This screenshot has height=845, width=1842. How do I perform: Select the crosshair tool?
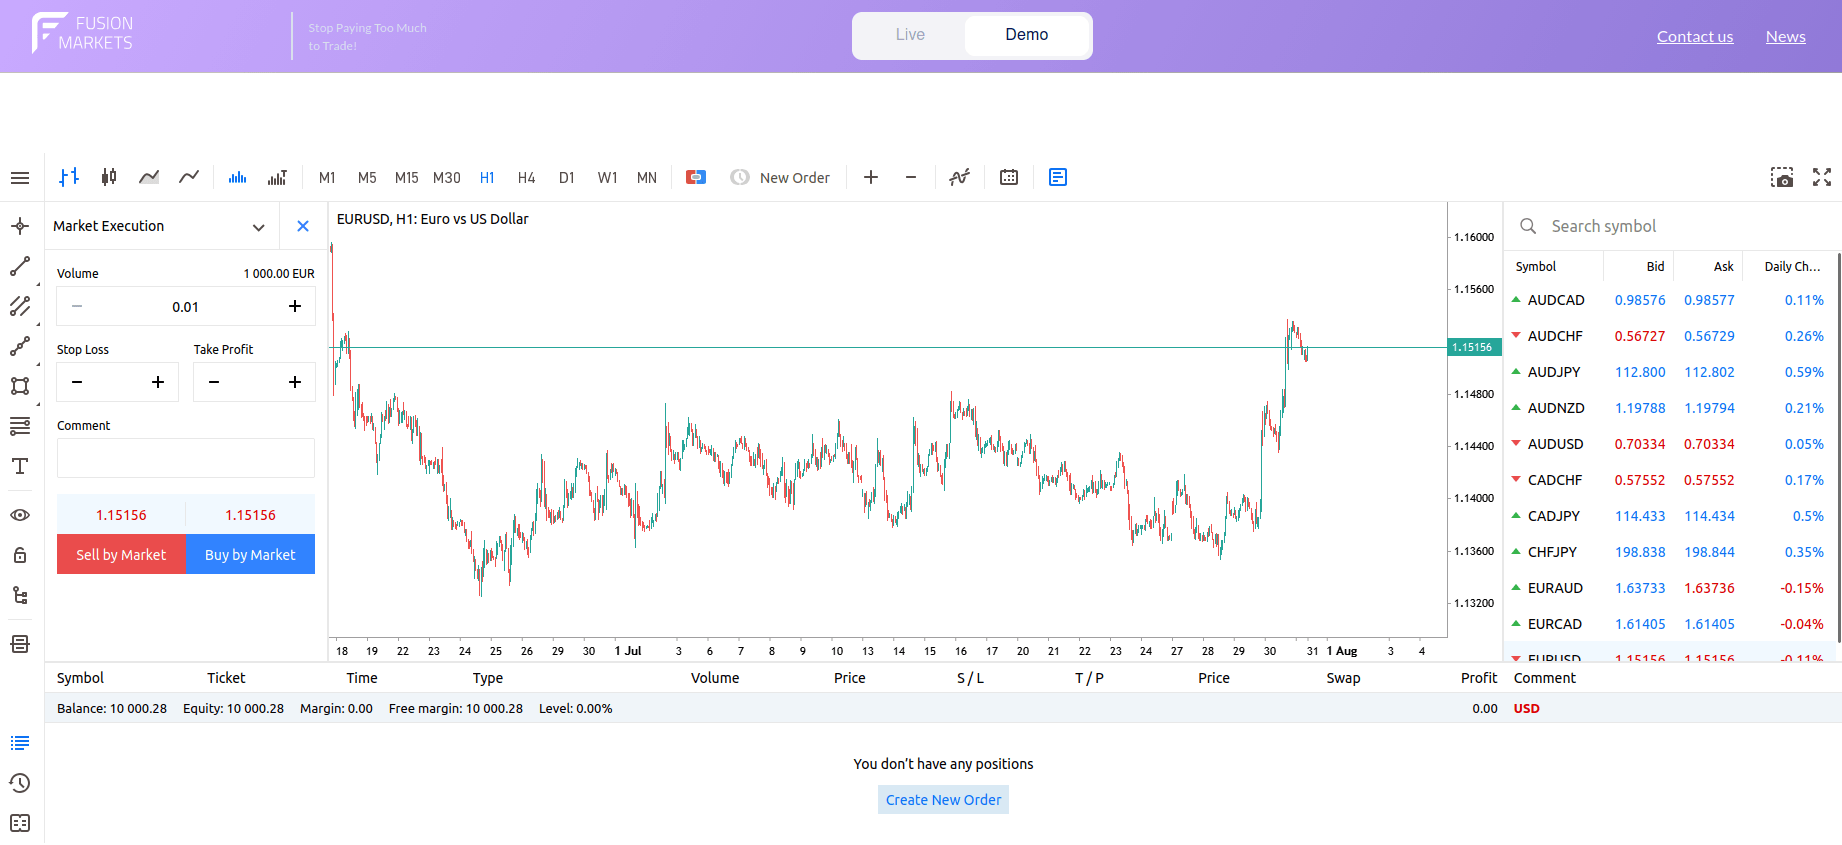click(x=20, y=226)
